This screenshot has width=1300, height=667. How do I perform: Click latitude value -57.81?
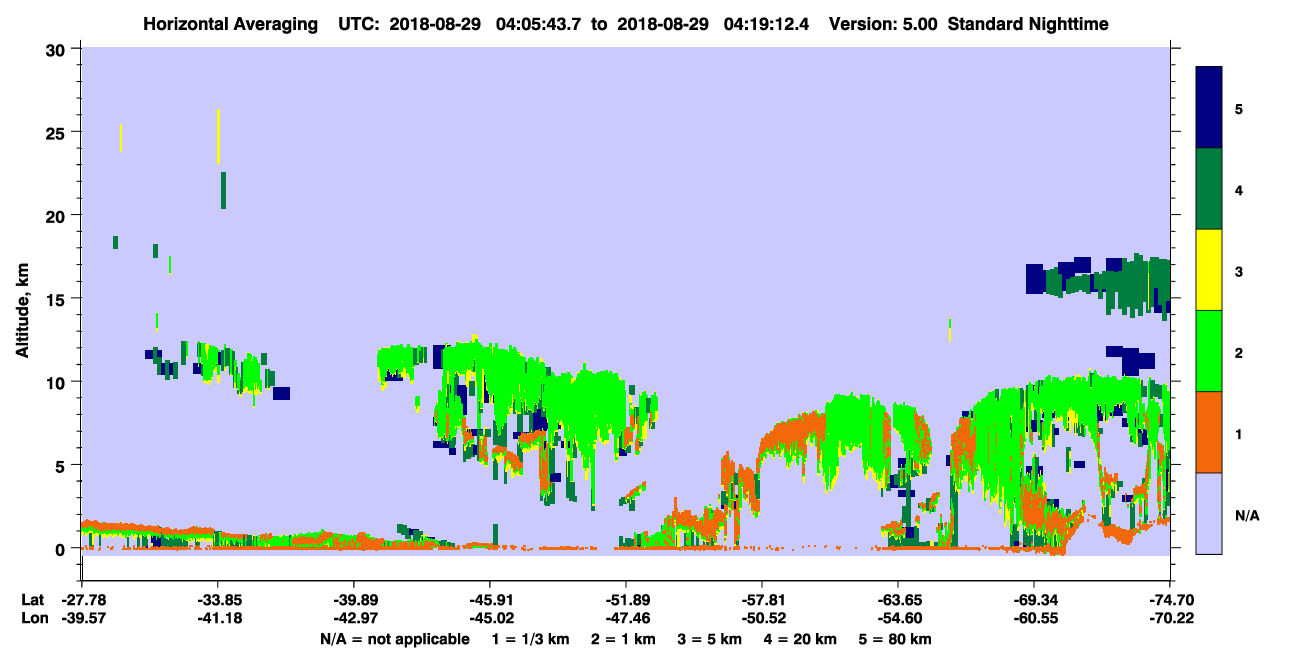pyautogui.click(x=762, y=600)
